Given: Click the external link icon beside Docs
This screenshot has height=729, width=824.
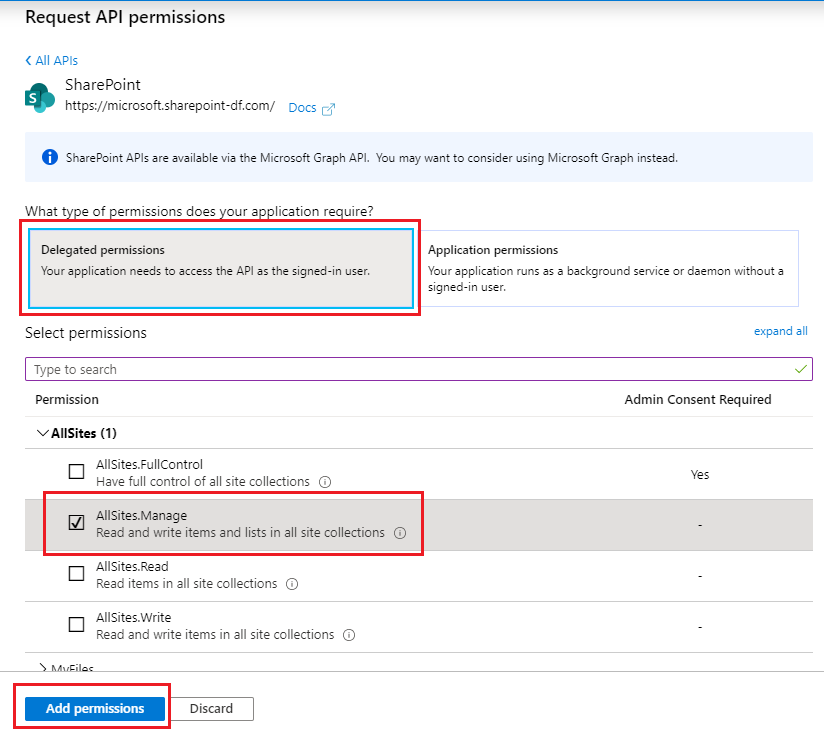Looking at the screenshot, I should pyautogui.click(x=328, y=109).
